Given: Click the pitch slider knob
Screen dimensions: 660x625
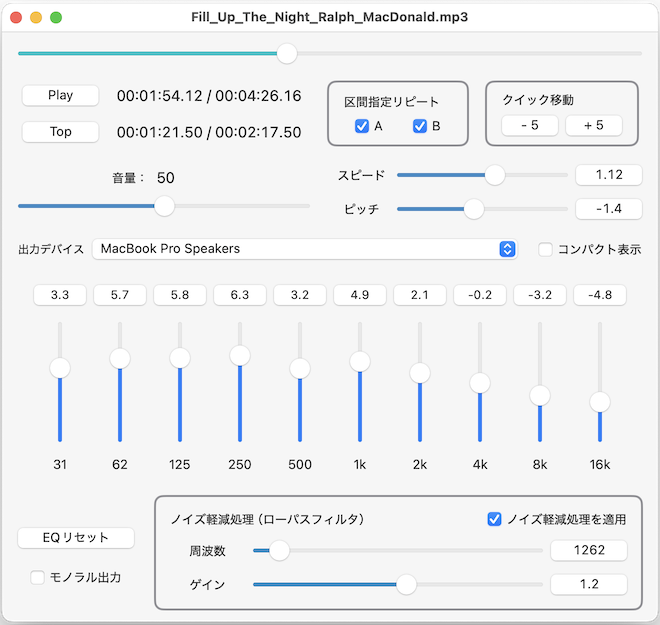Looking at the screenshot, I should [474, 209].
